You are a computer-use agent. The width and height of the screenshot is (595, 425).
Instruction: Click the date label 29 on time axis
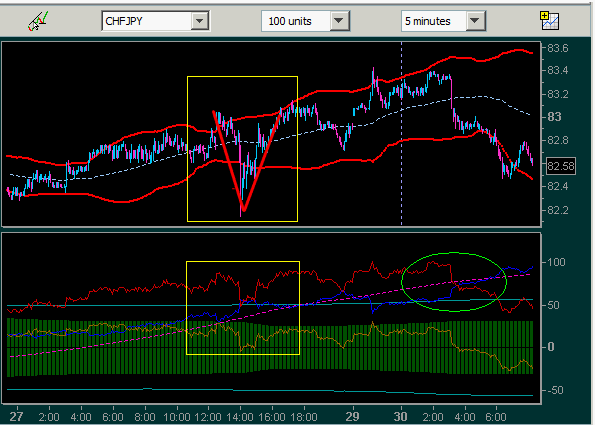coord(353,416)
